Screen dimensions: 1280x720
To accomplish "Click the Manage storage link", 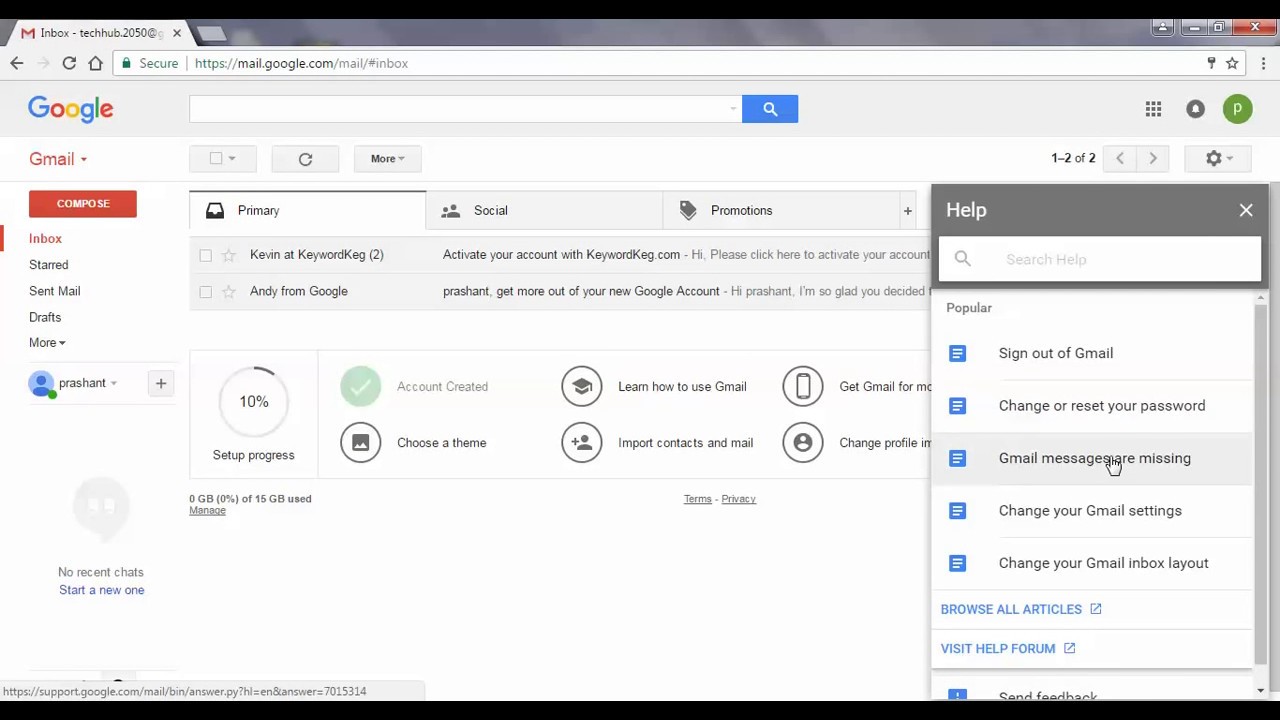I will (207, 511).
